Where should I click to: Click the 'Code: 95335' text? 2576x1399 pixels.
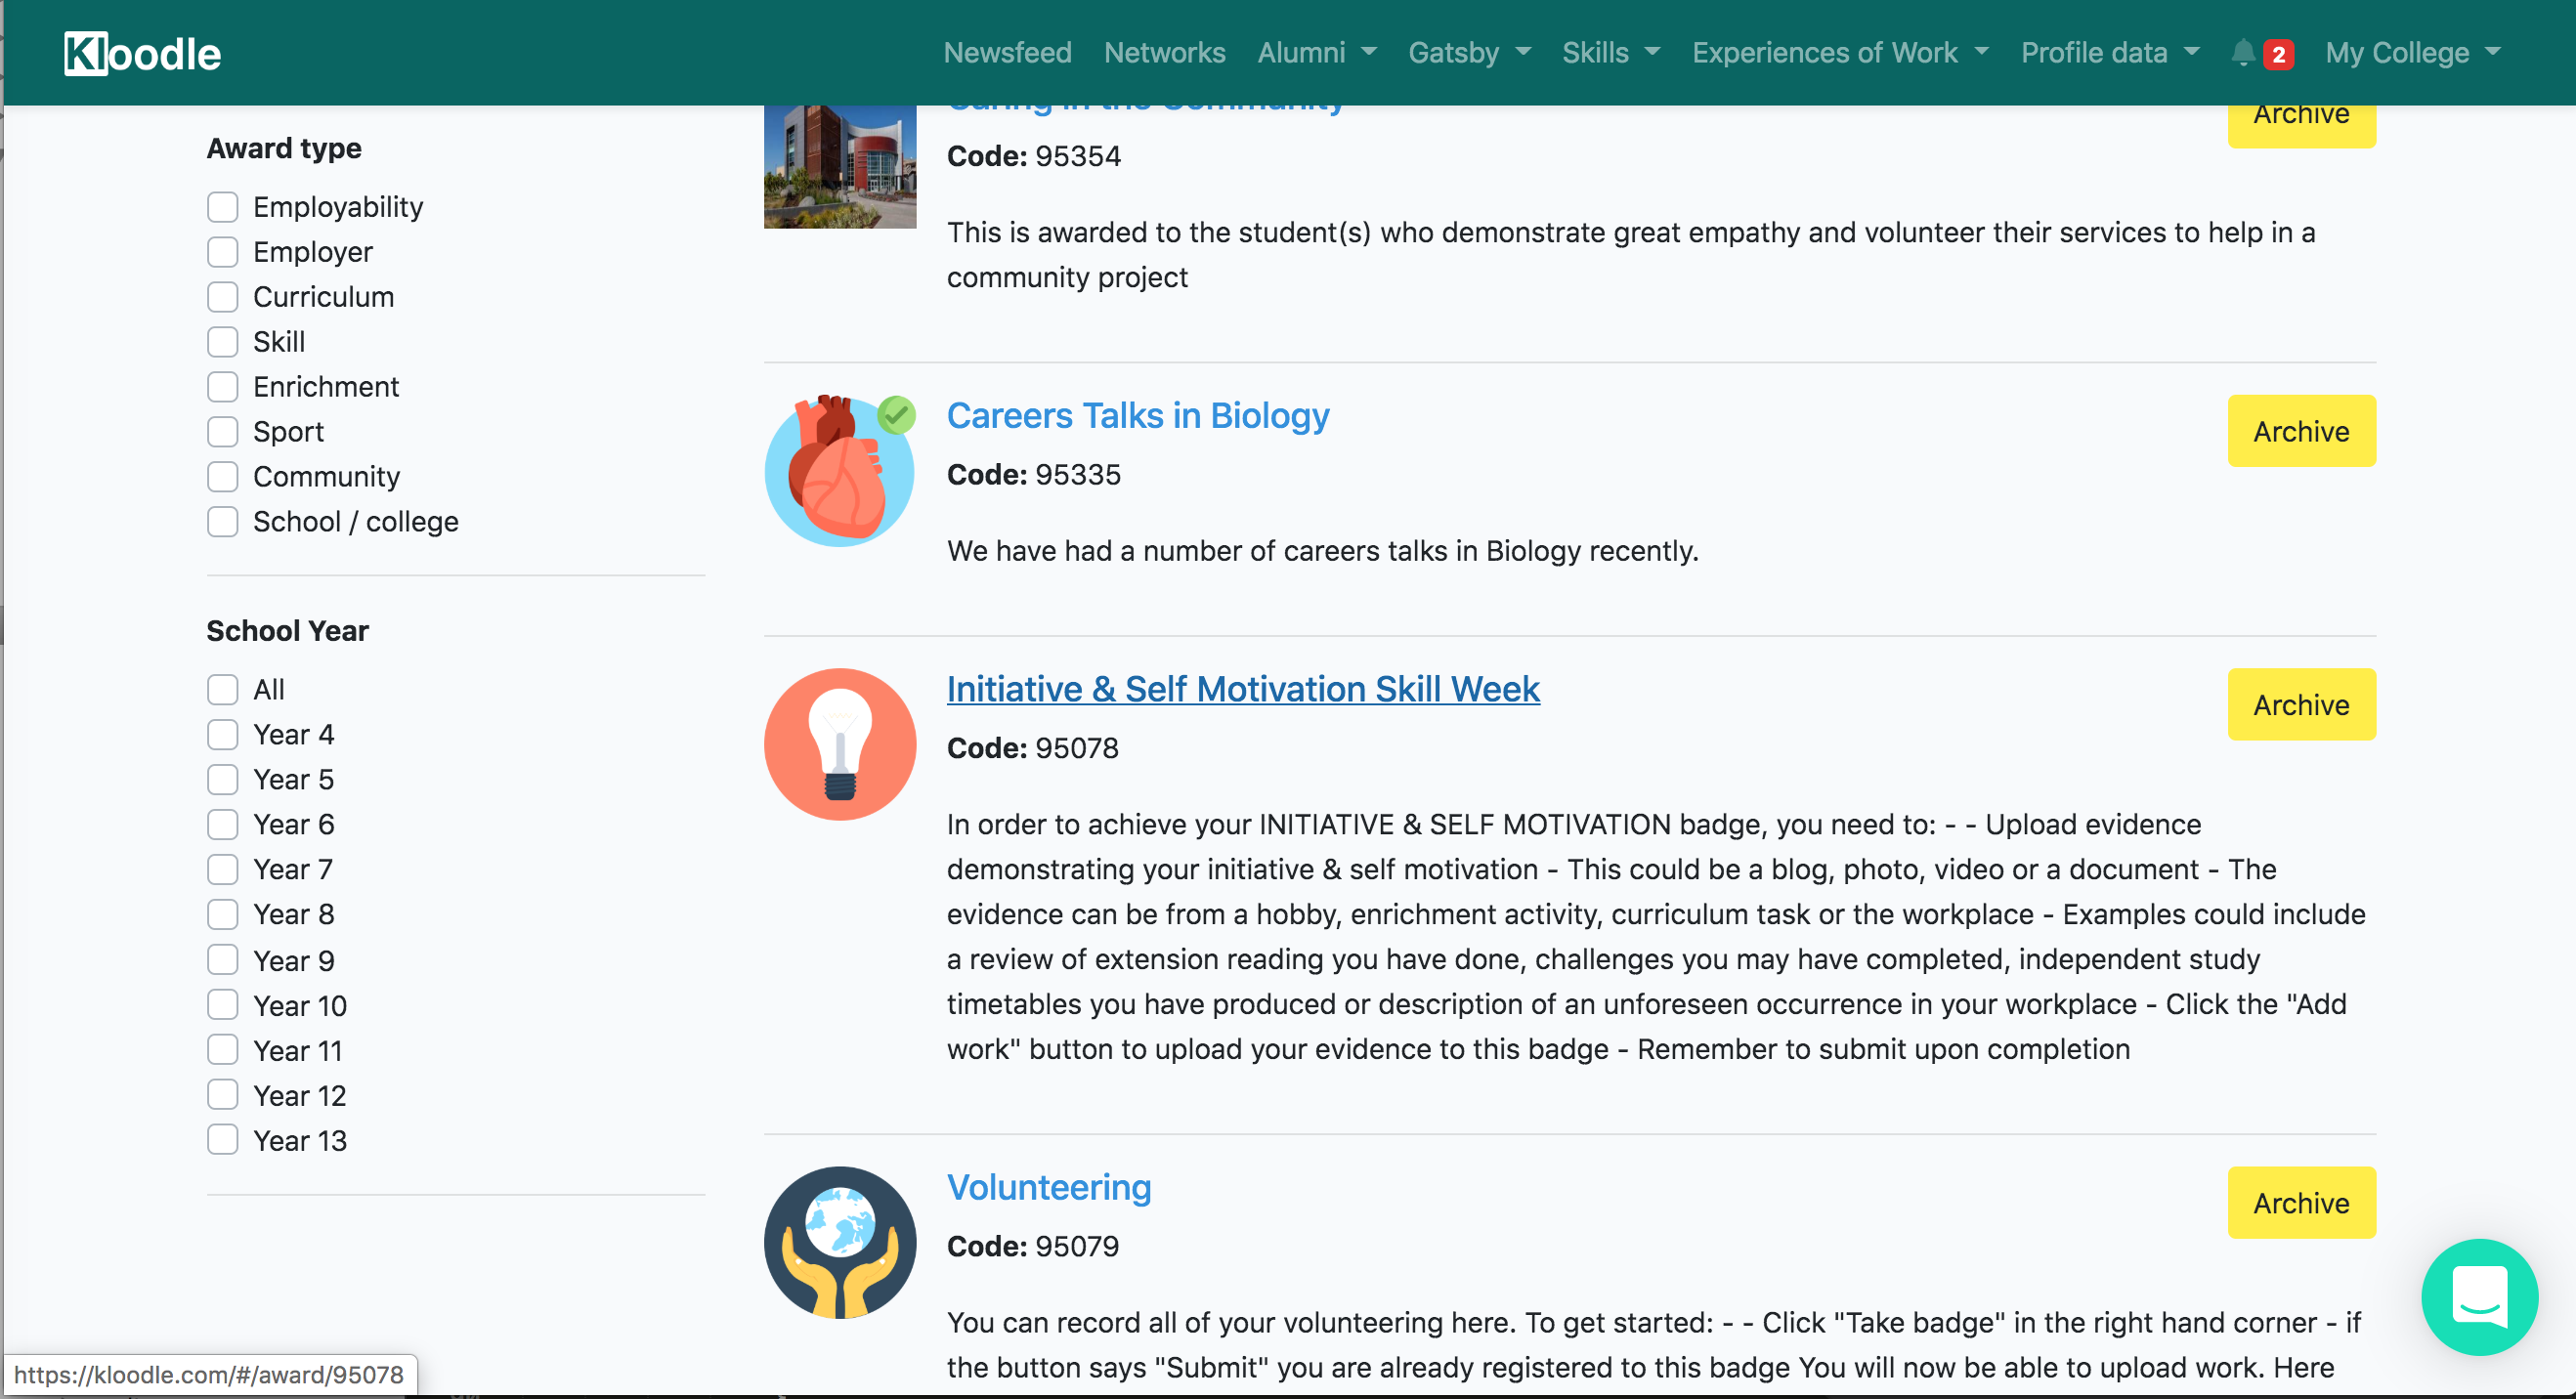pyautogui.click(x=1034, y=475)
